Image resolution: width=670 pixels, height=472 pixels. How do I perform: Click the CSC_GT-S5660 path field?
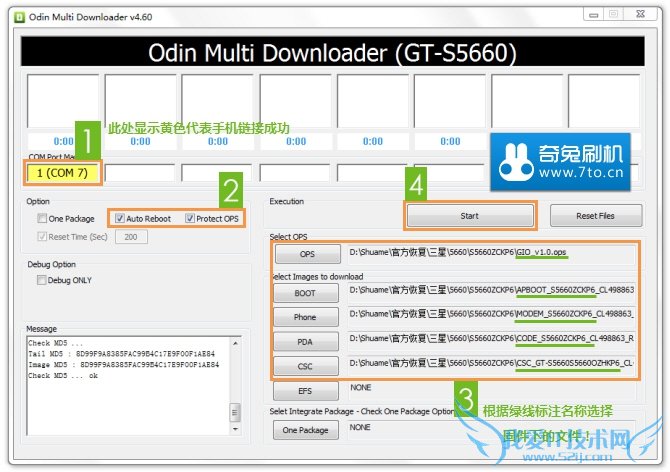click(491, 366)
